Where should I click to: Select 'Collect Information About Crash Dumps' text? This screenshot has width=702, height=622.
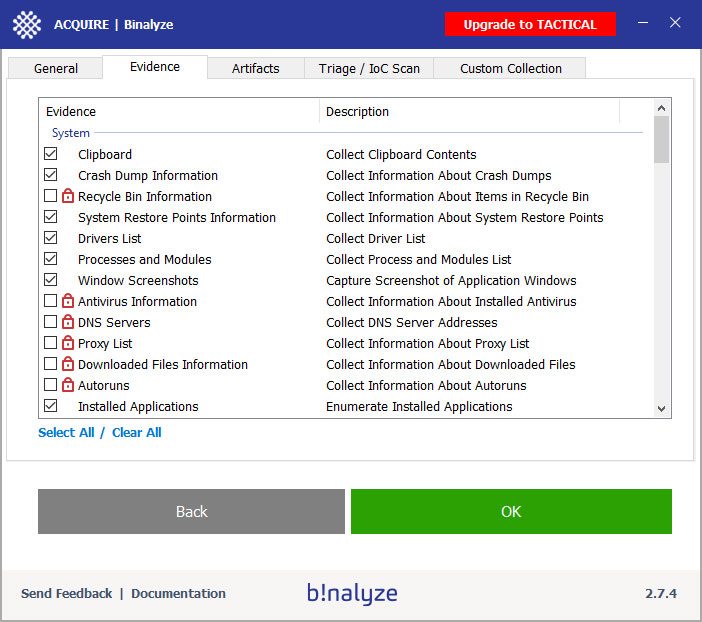tap(439, 176)
